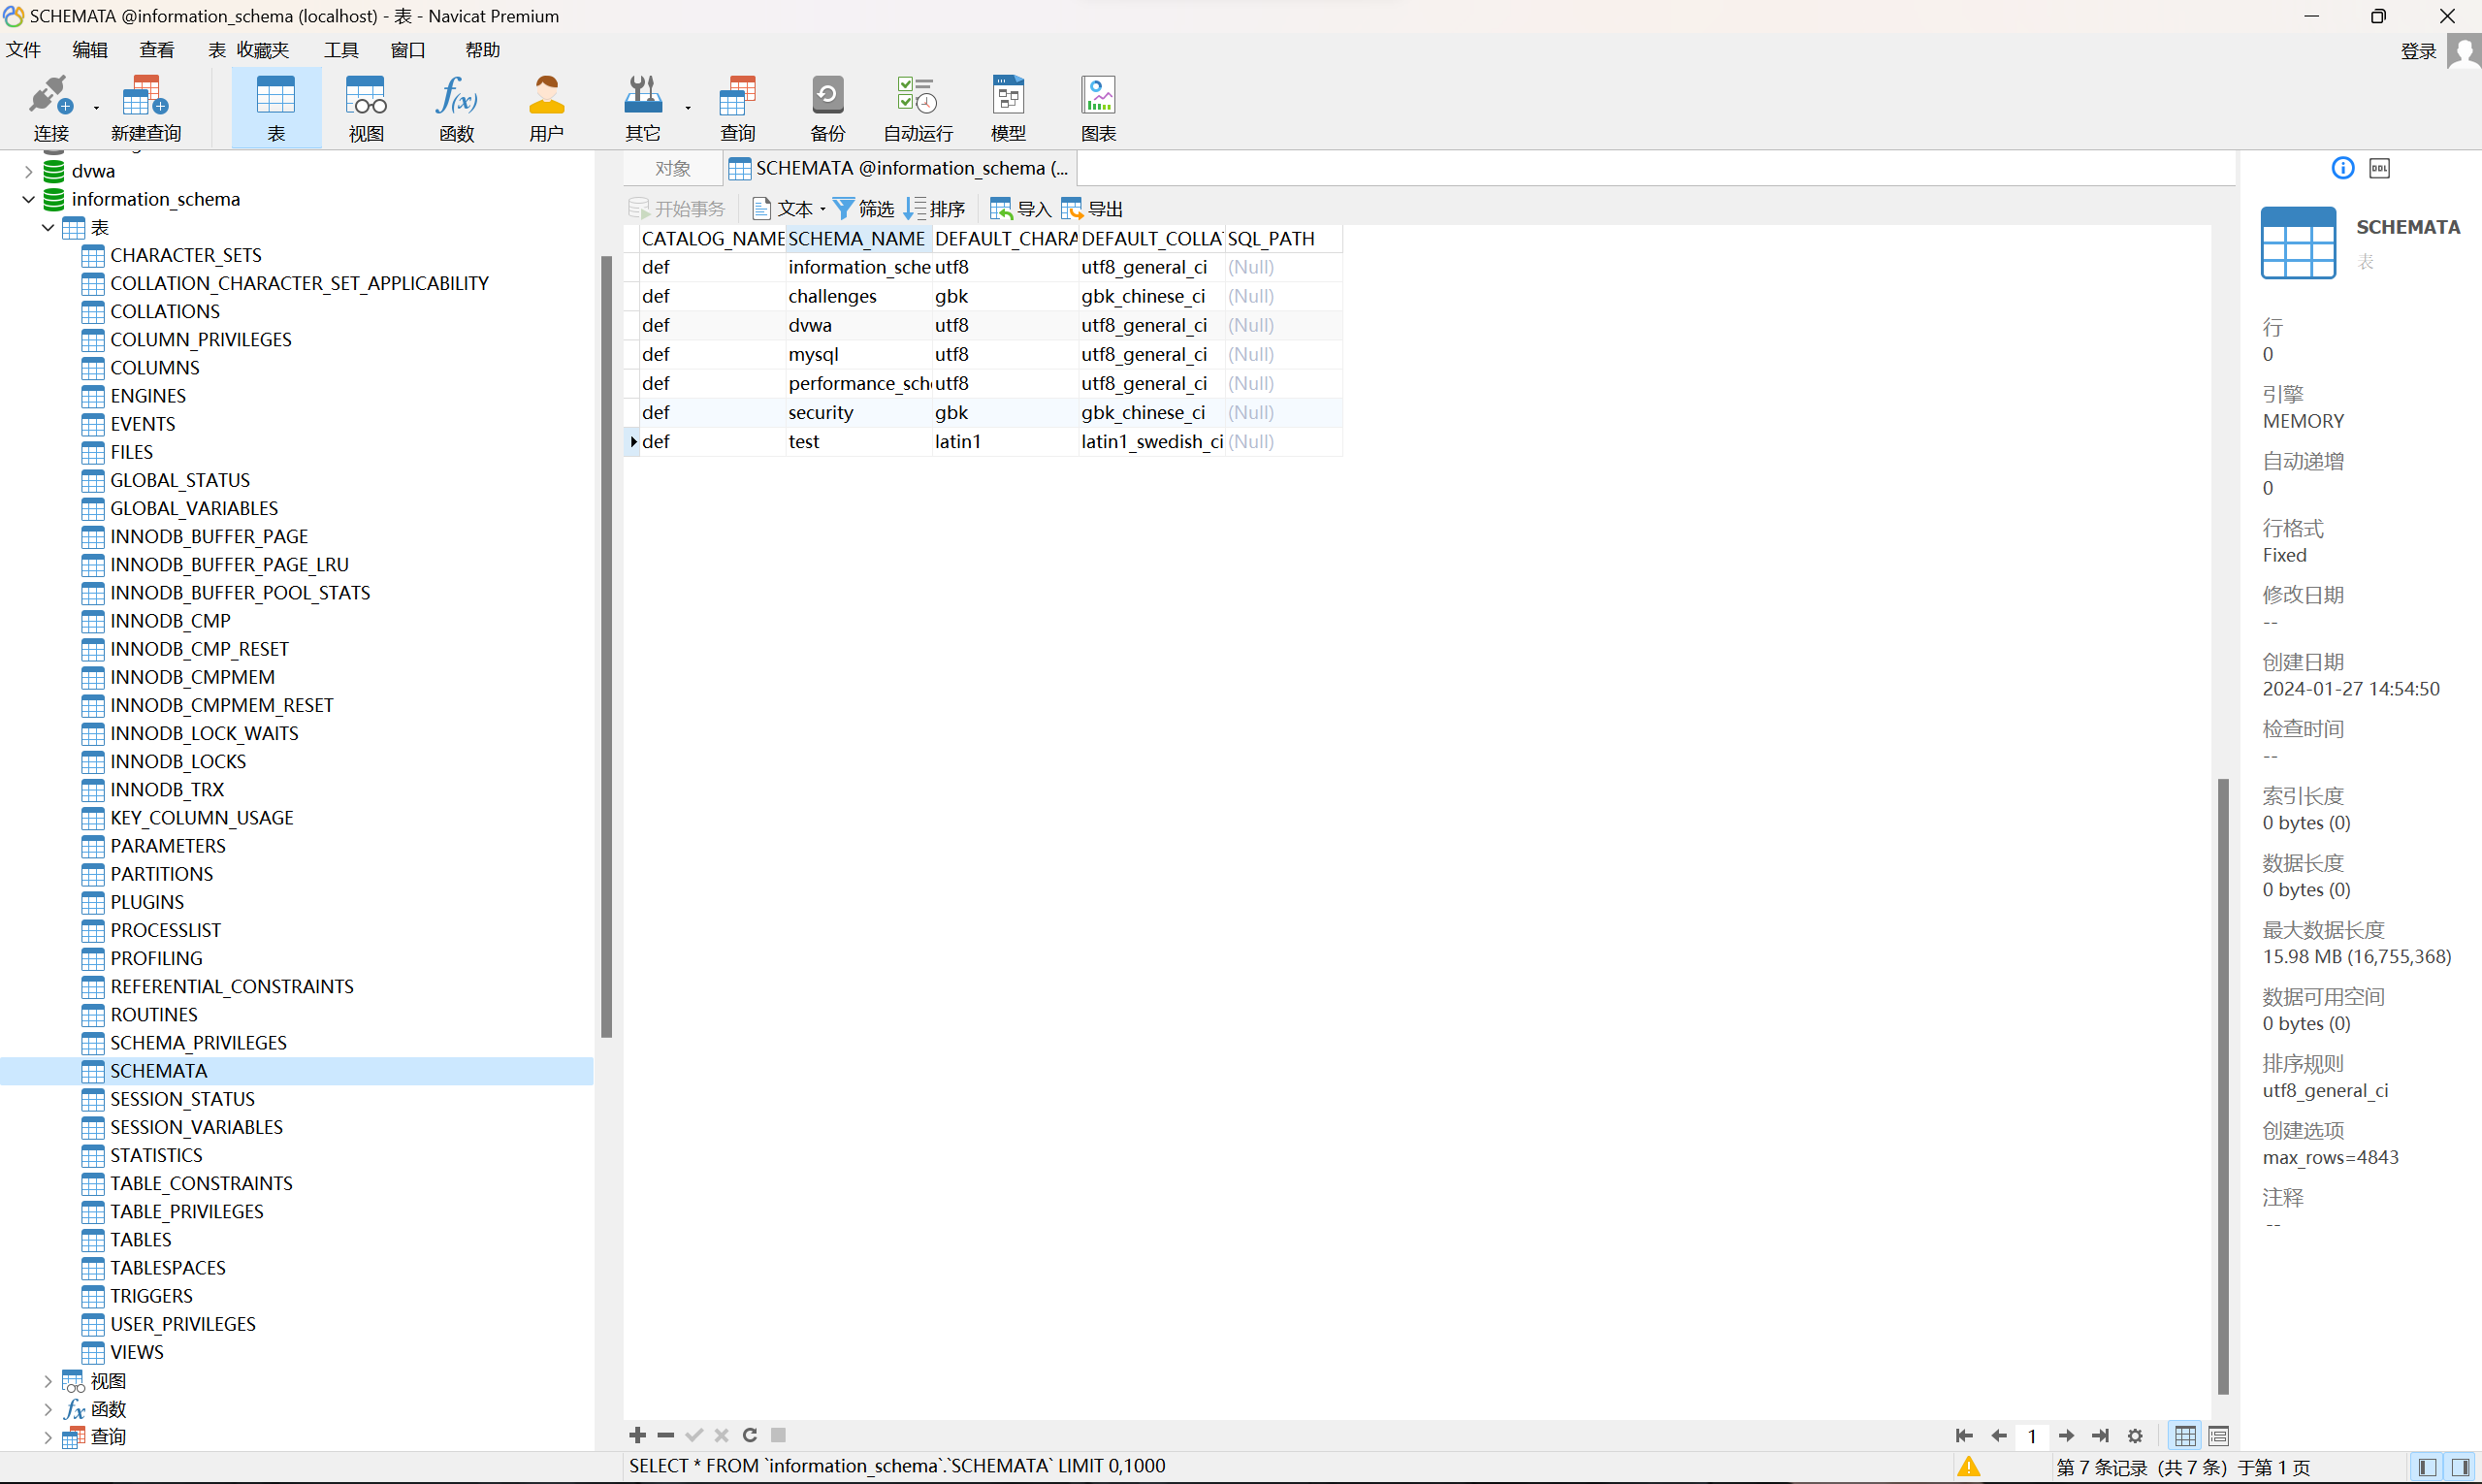Click the refresh icon in bottom toolbar
The height and width of the screenshot is (1484, 2482).
pos(750,1435)
